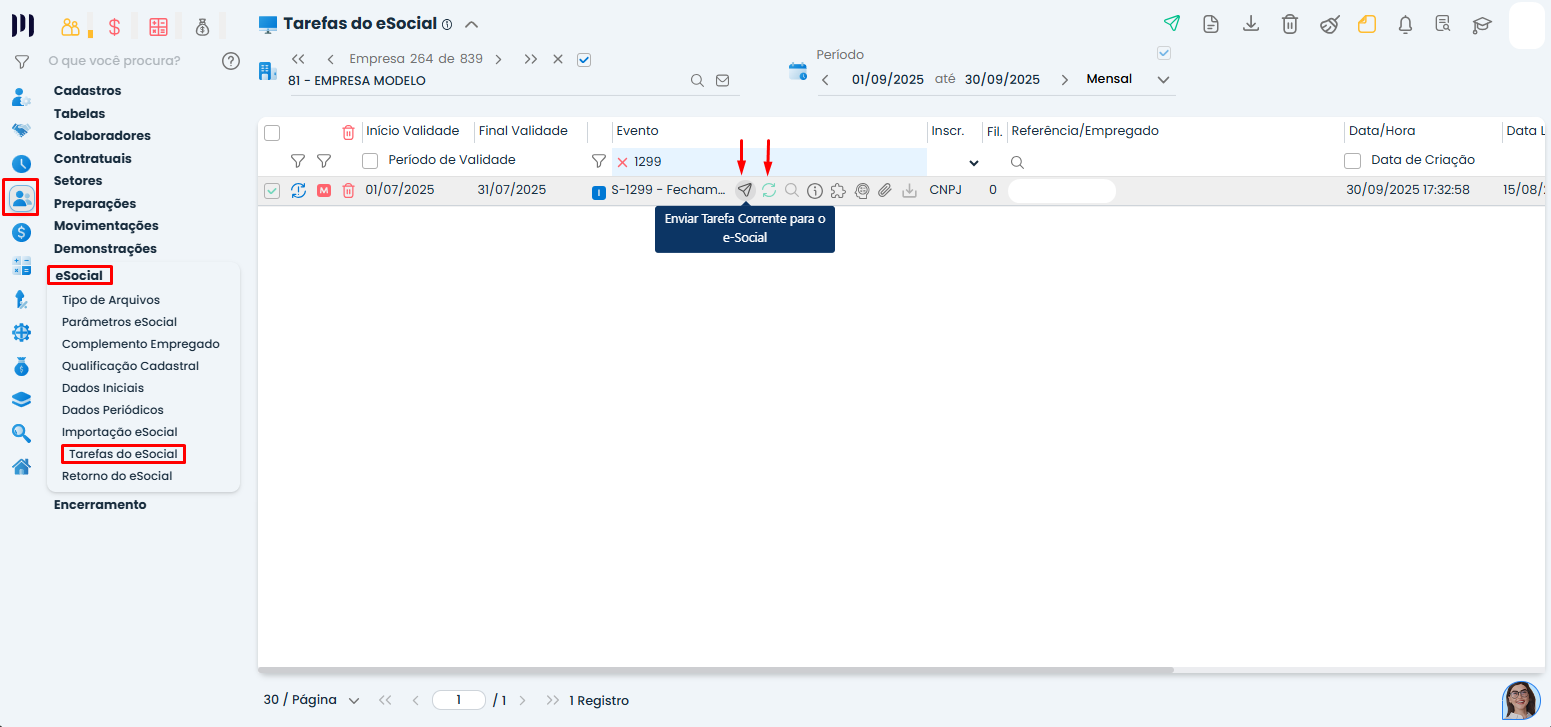
Task: Click the email envelope icon beside company search
Action: (723, 81)
